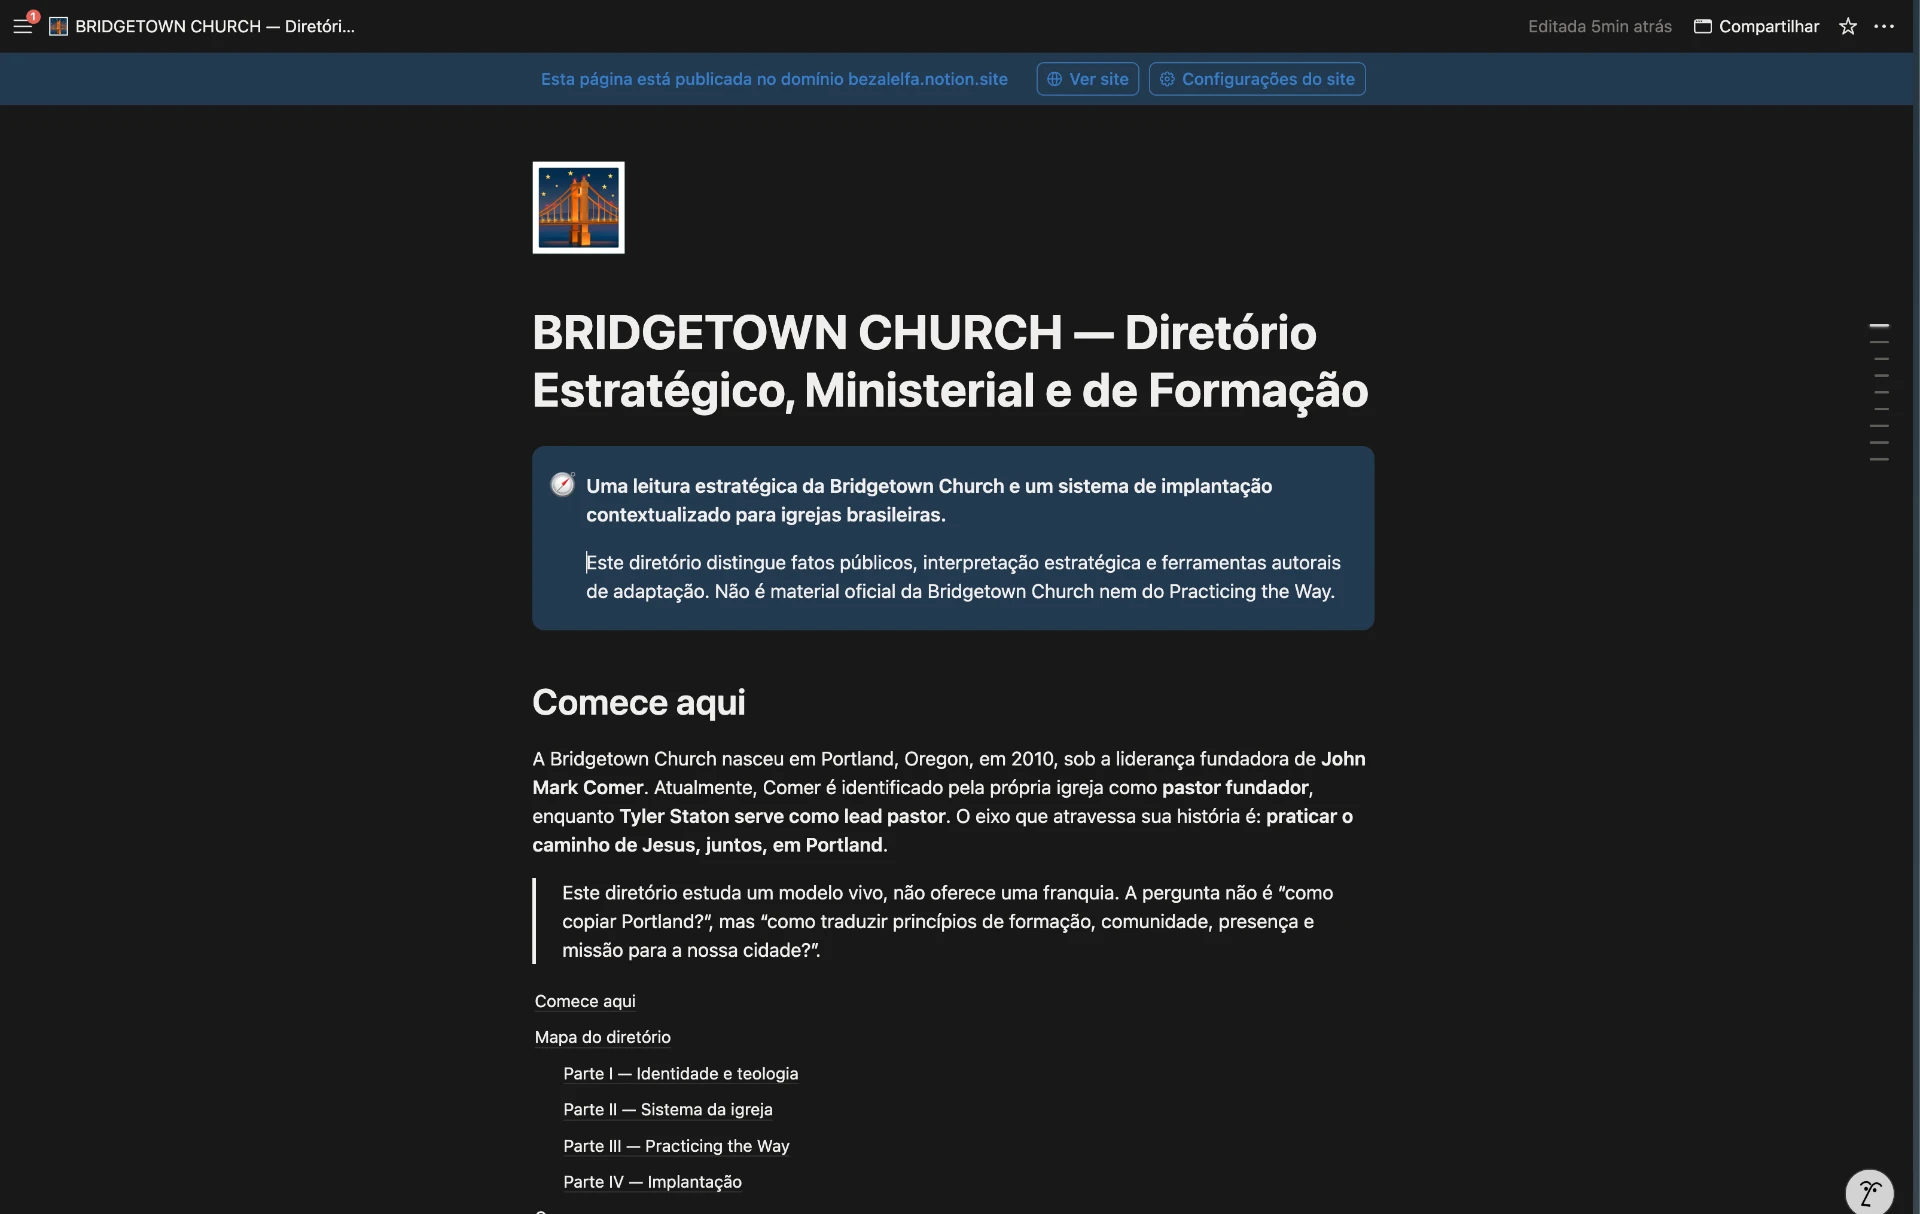The height and width of the screenshot is (1214, 1920).
Task: Click the callout paragraph starting 'Este diretório distingue'
Action: (x=963, y=577)
